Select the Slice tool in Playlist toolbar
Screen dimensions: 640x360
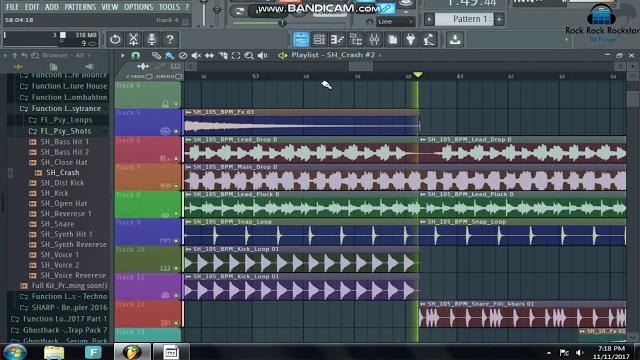223,56
